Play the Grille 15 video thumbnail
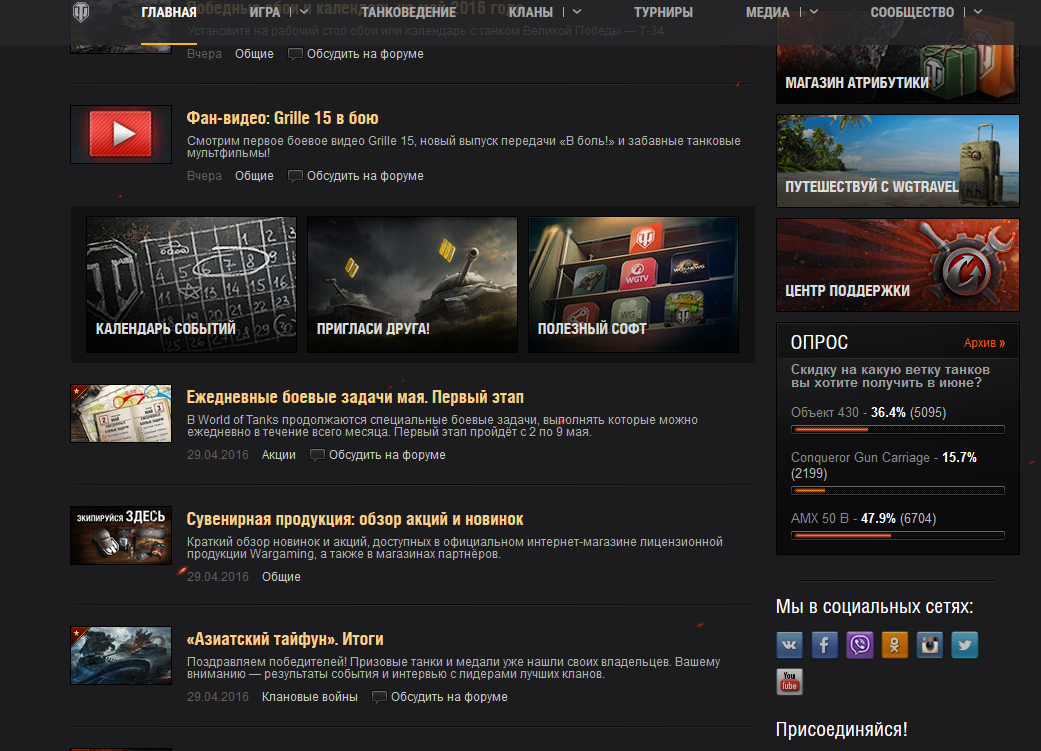The width and height of the screenshot is (1041, 751). point(121,134)
